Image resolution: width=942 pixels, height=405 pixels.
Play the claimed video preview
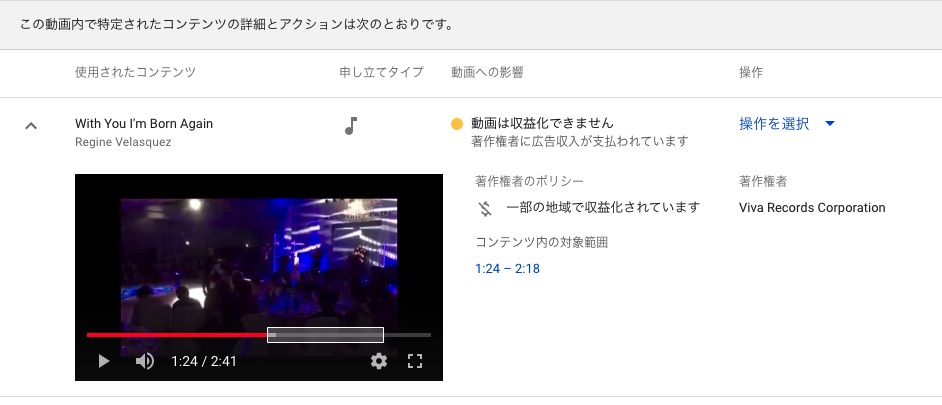click(103, 361)
